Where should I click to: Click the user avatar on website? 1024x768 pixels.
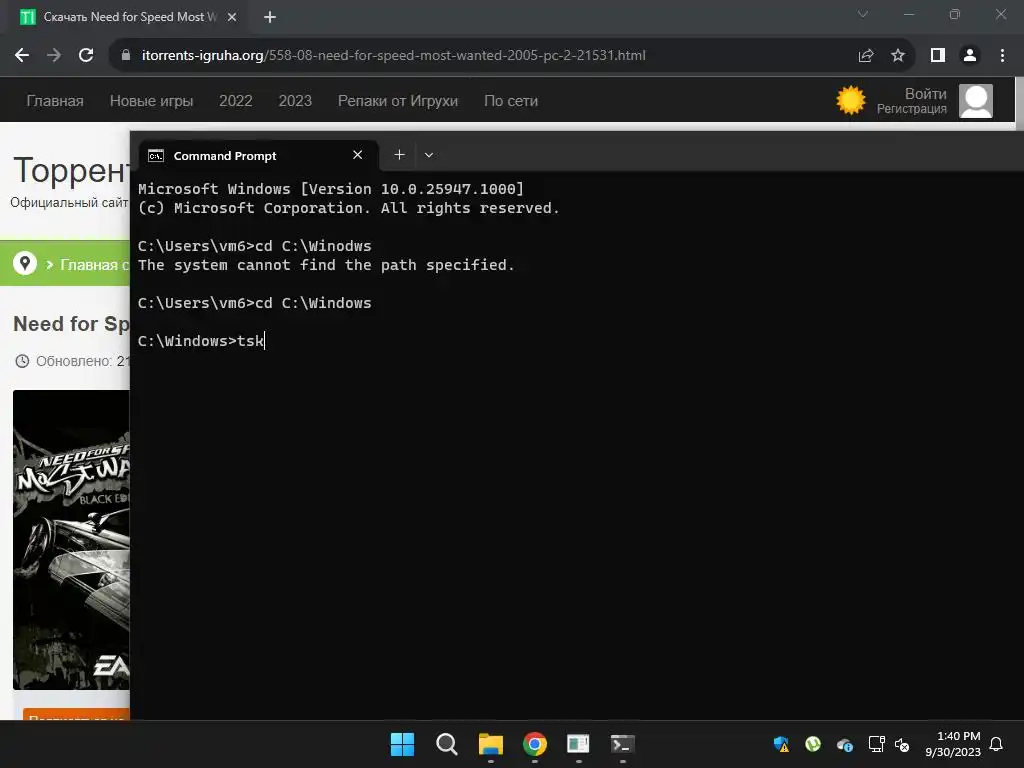click(x=976, y=101)
